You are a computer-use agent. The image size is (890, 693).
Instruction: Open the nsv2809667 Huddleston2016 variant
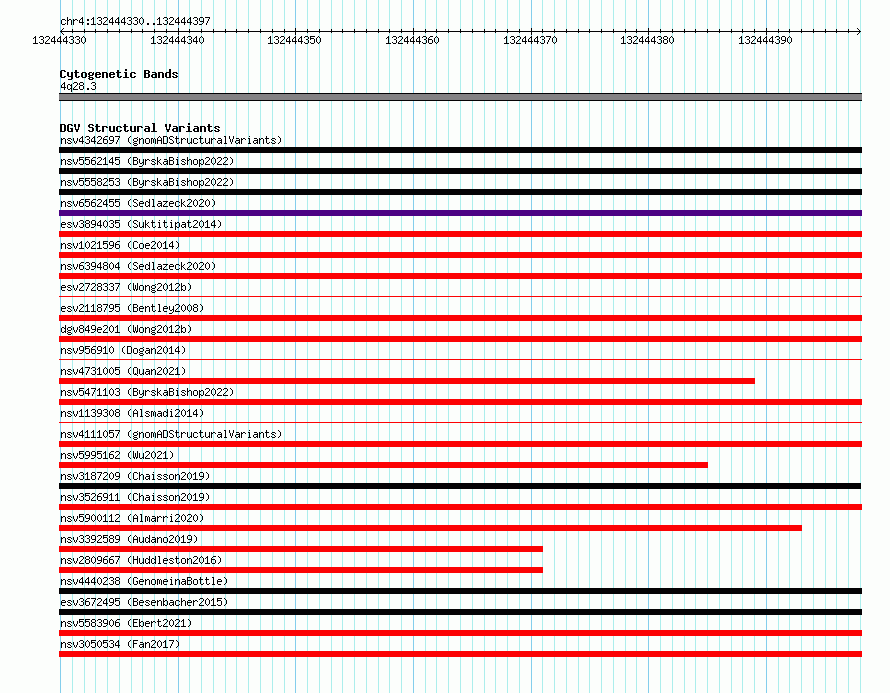[141, 560]
